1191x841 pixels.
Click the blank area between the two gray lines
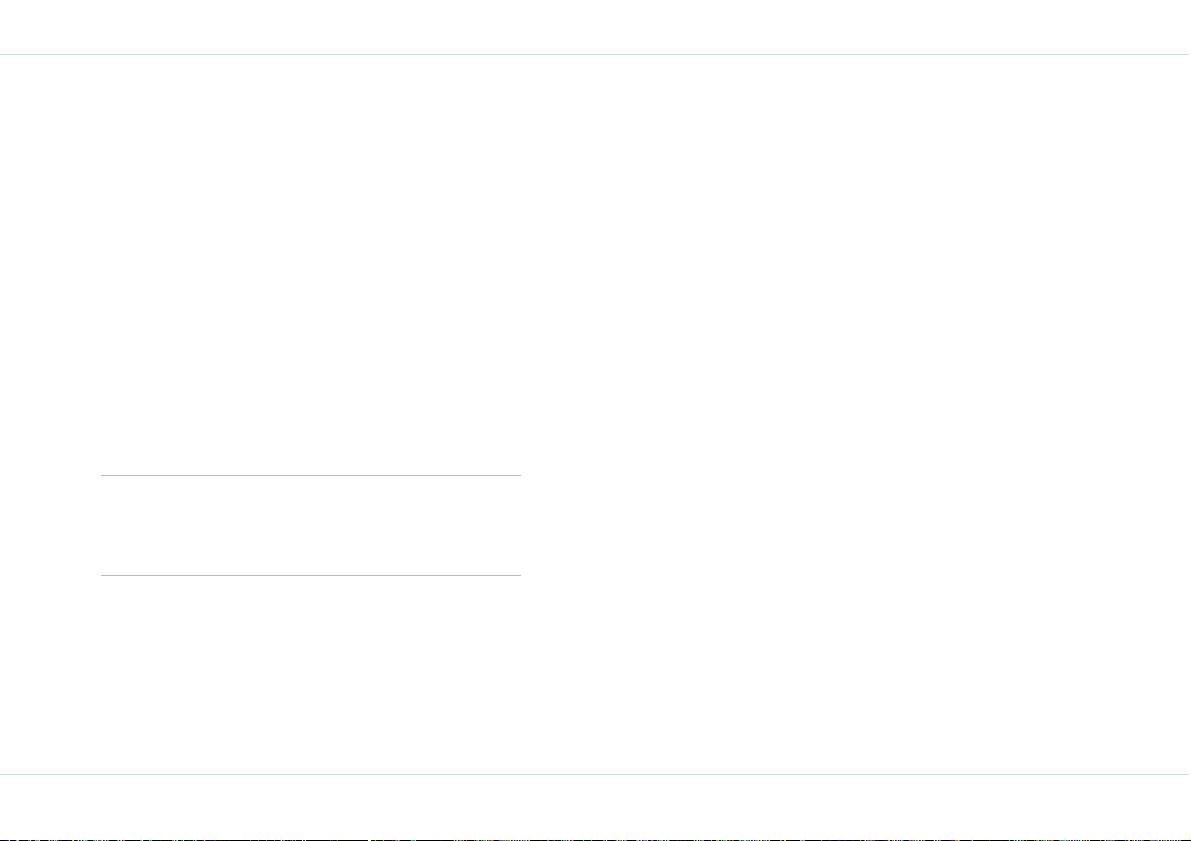coord(311,525)
